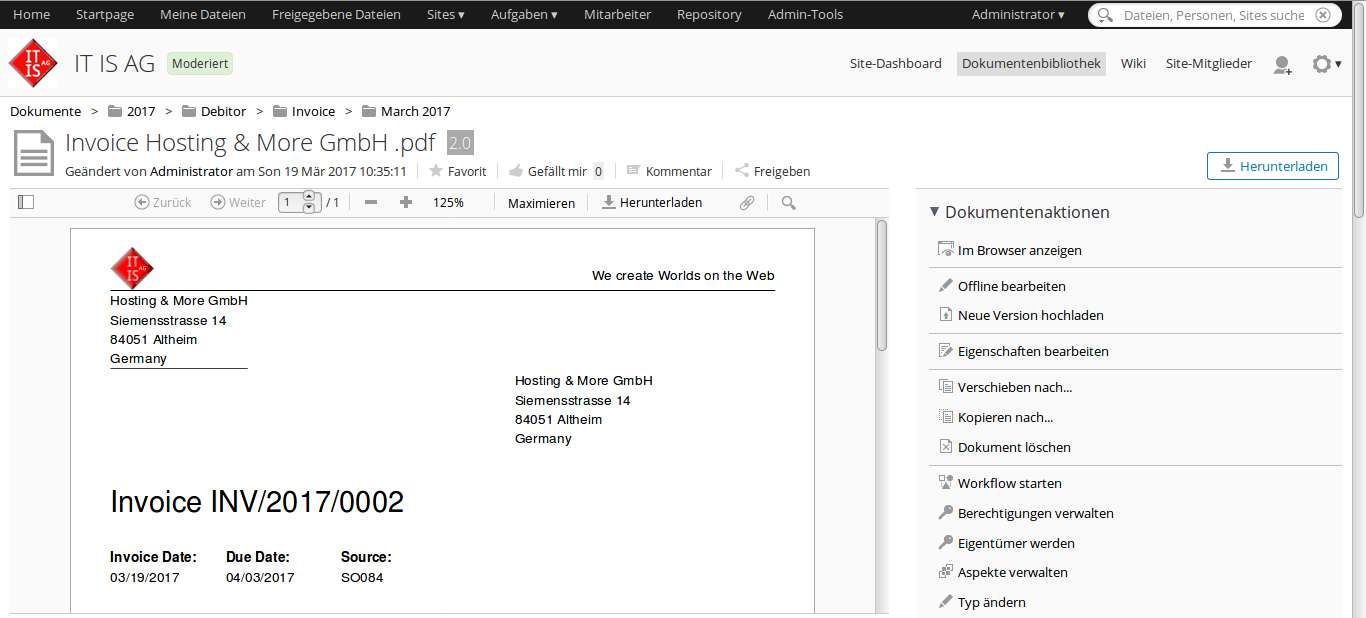Collapse the Dokumentenaktionen section
Screen dimensions: 1366x618
[1019, 212]
